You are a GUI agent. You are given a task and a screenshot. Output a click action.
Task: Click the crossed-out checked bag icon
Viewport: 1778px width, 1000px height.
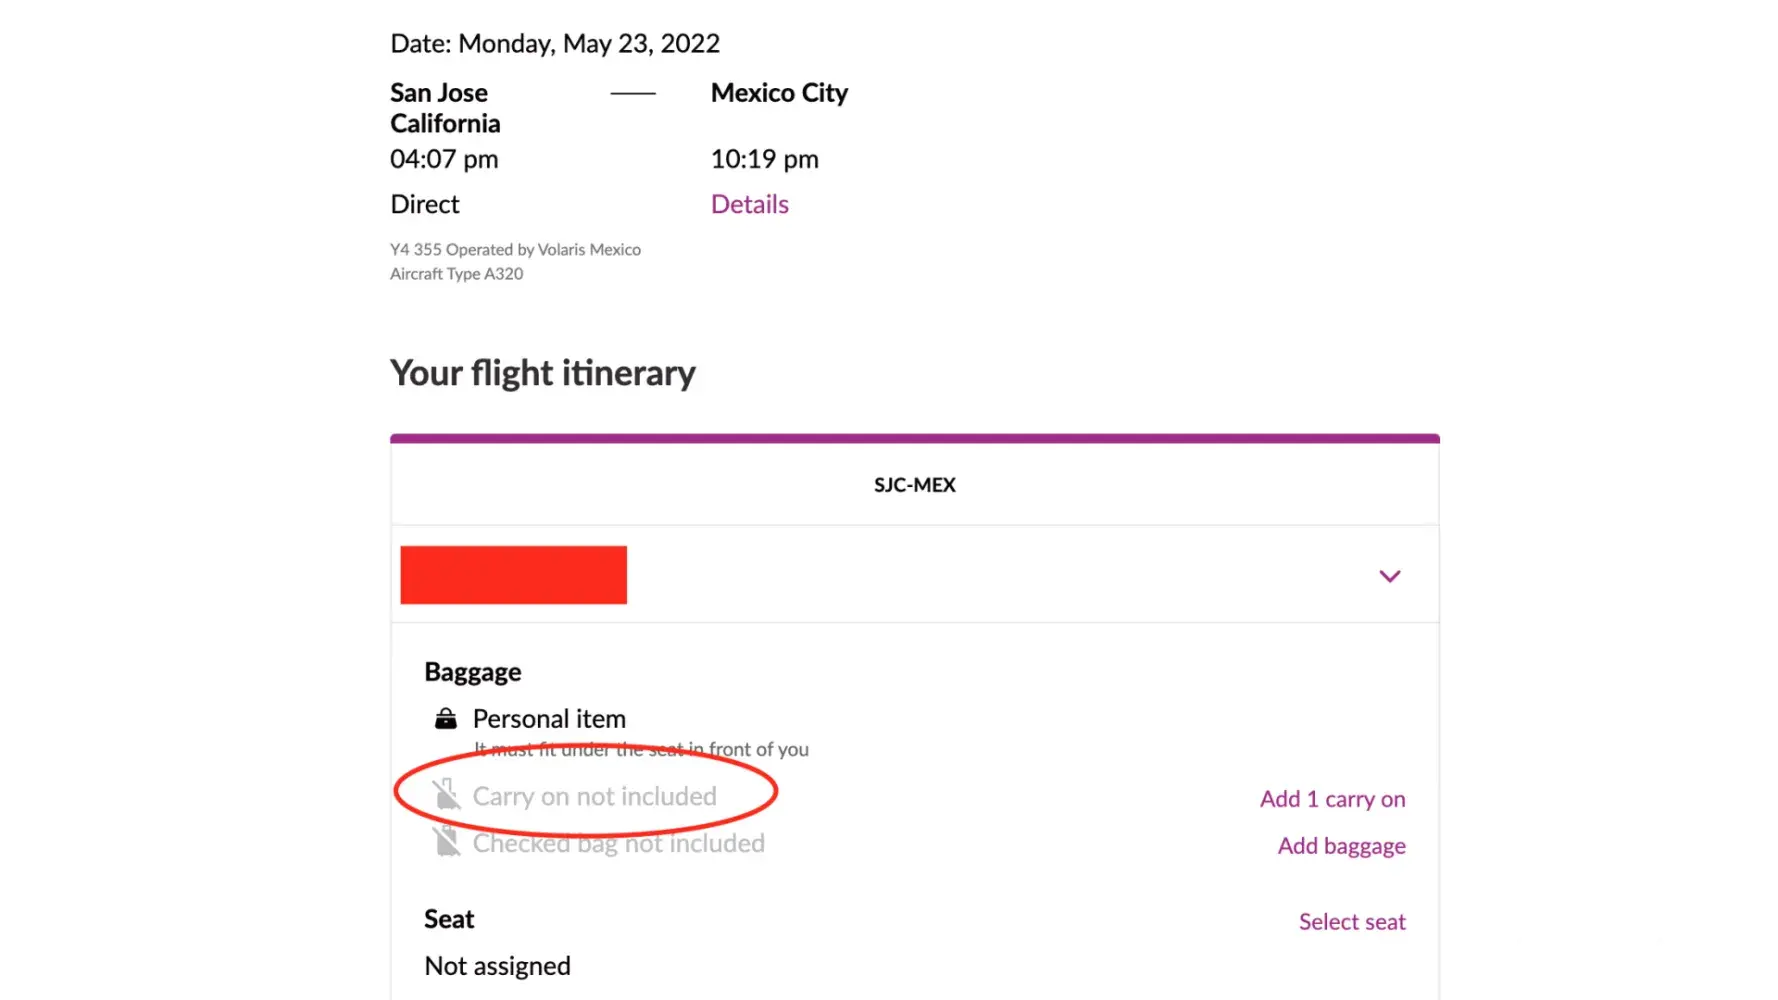coord(446,843)
